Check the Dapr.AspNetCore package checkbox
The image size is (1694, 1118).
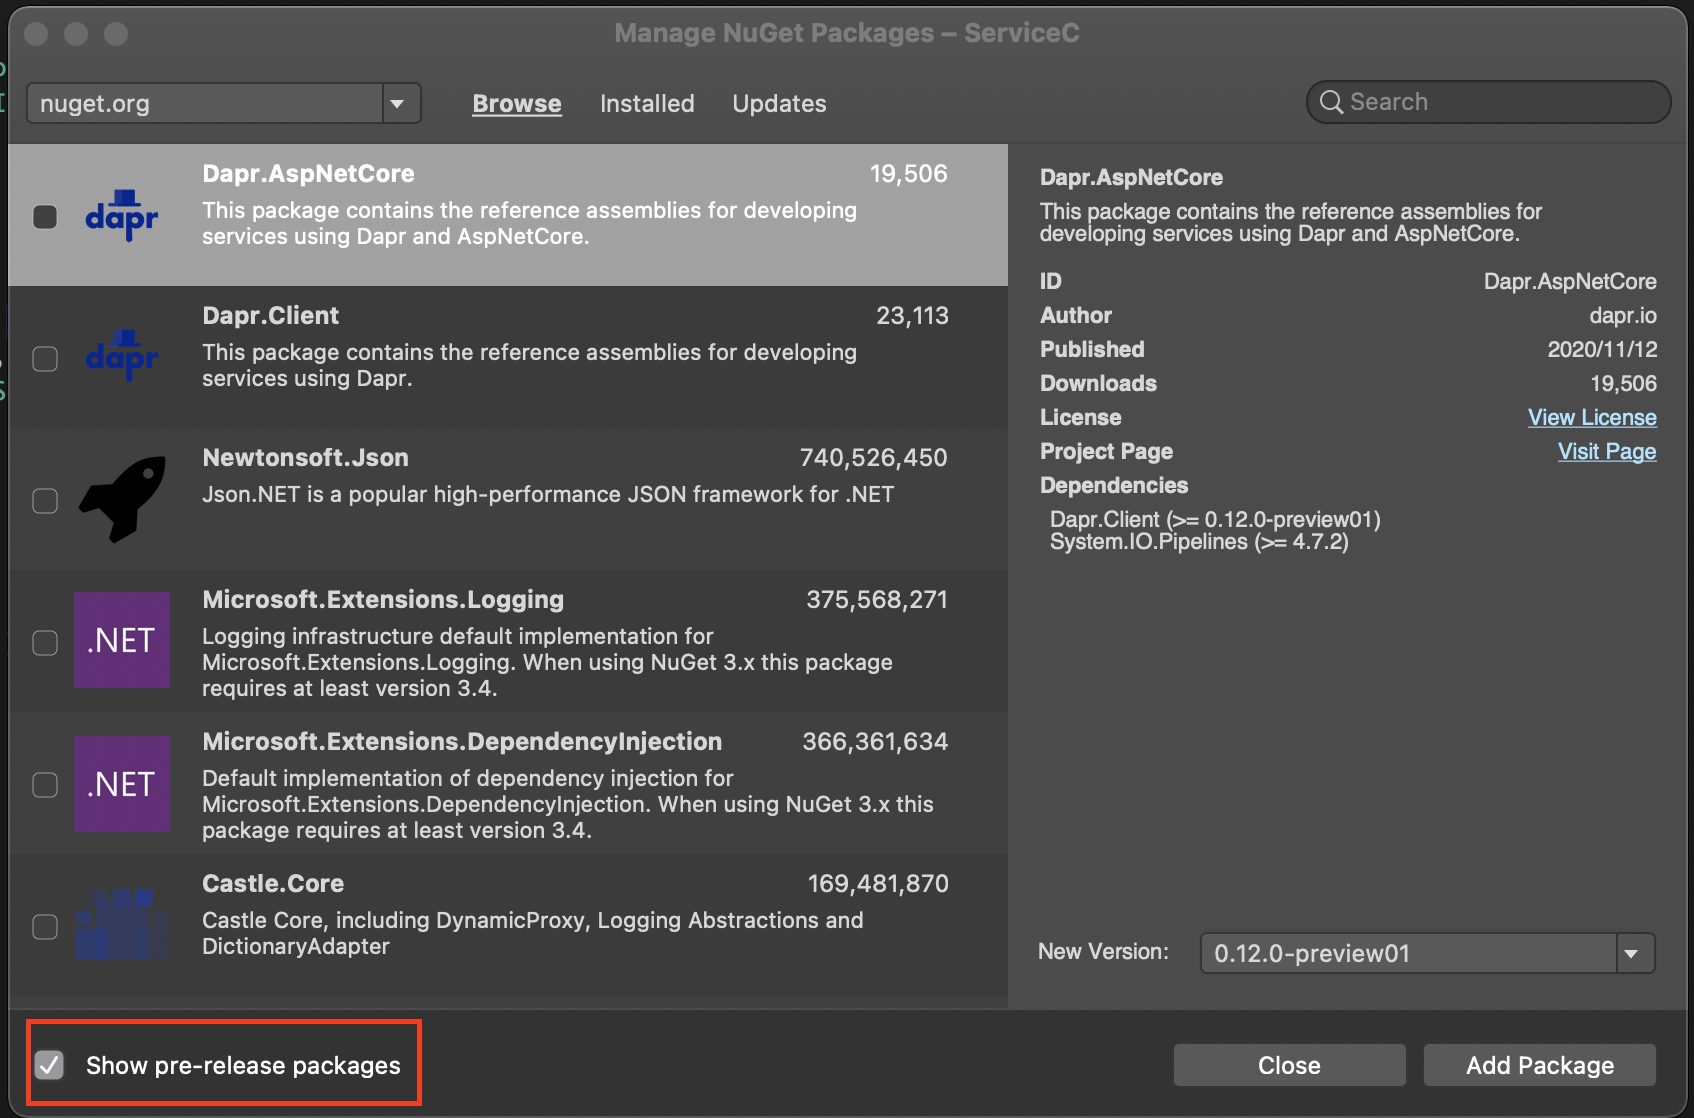[45, 217]
